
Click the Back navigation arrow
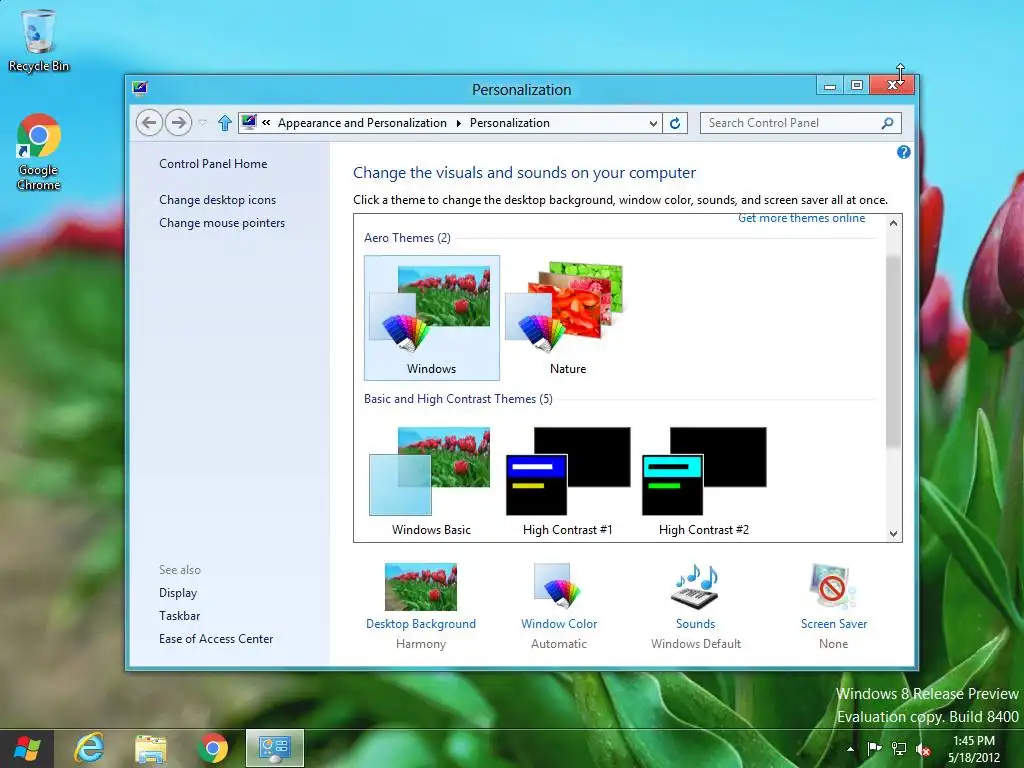[149, 123]
